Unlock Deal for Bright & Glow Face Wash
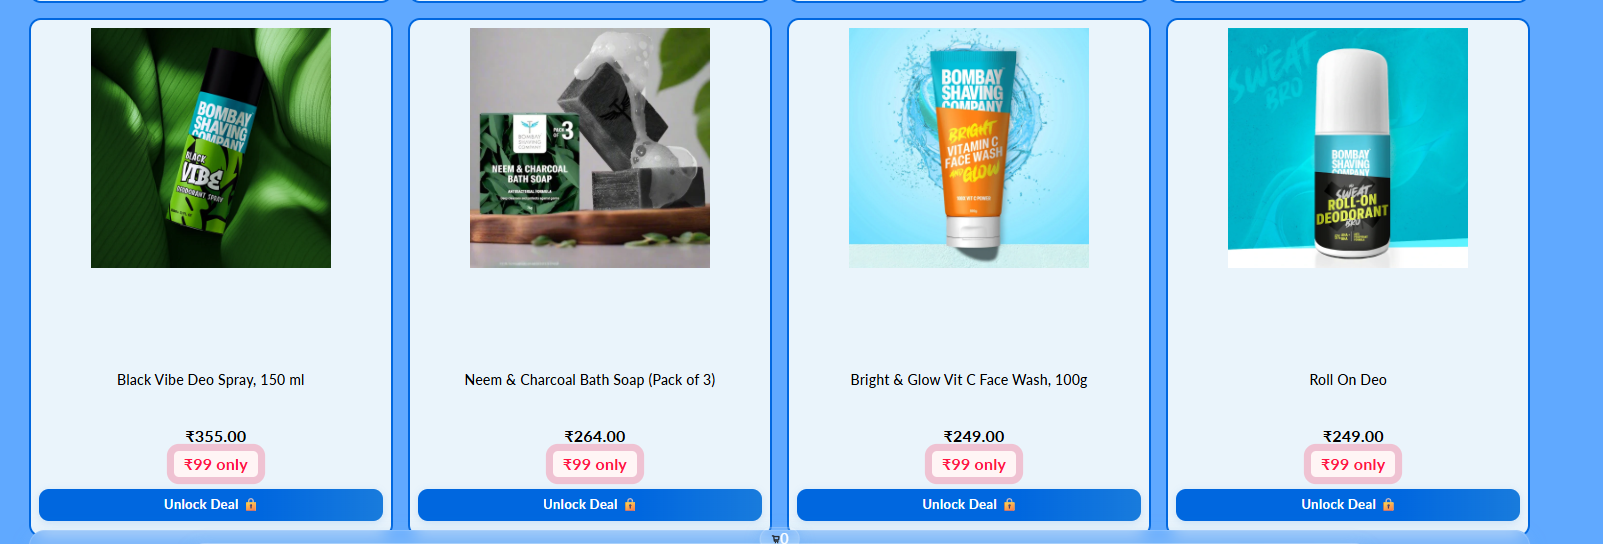The image size is (1603, 544). point(969,505)
